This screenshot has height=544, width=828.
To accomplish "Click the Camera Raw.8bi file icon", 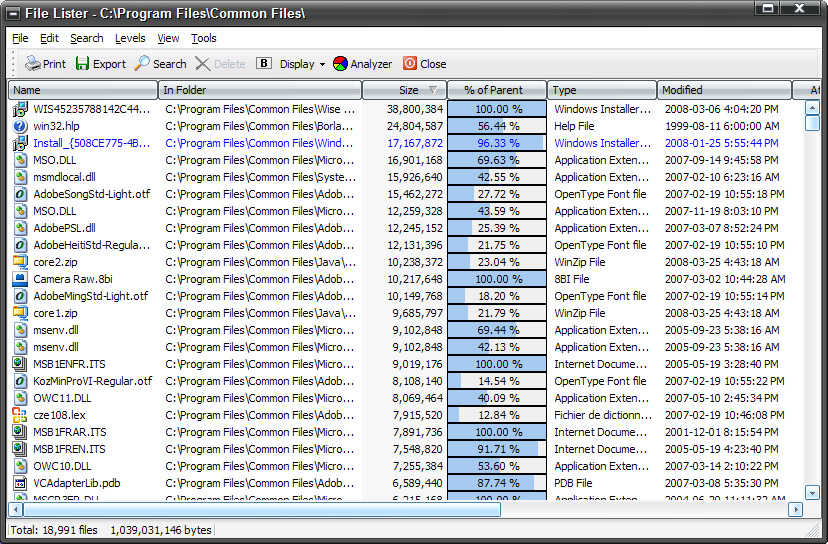I will (x=20, y=279).
